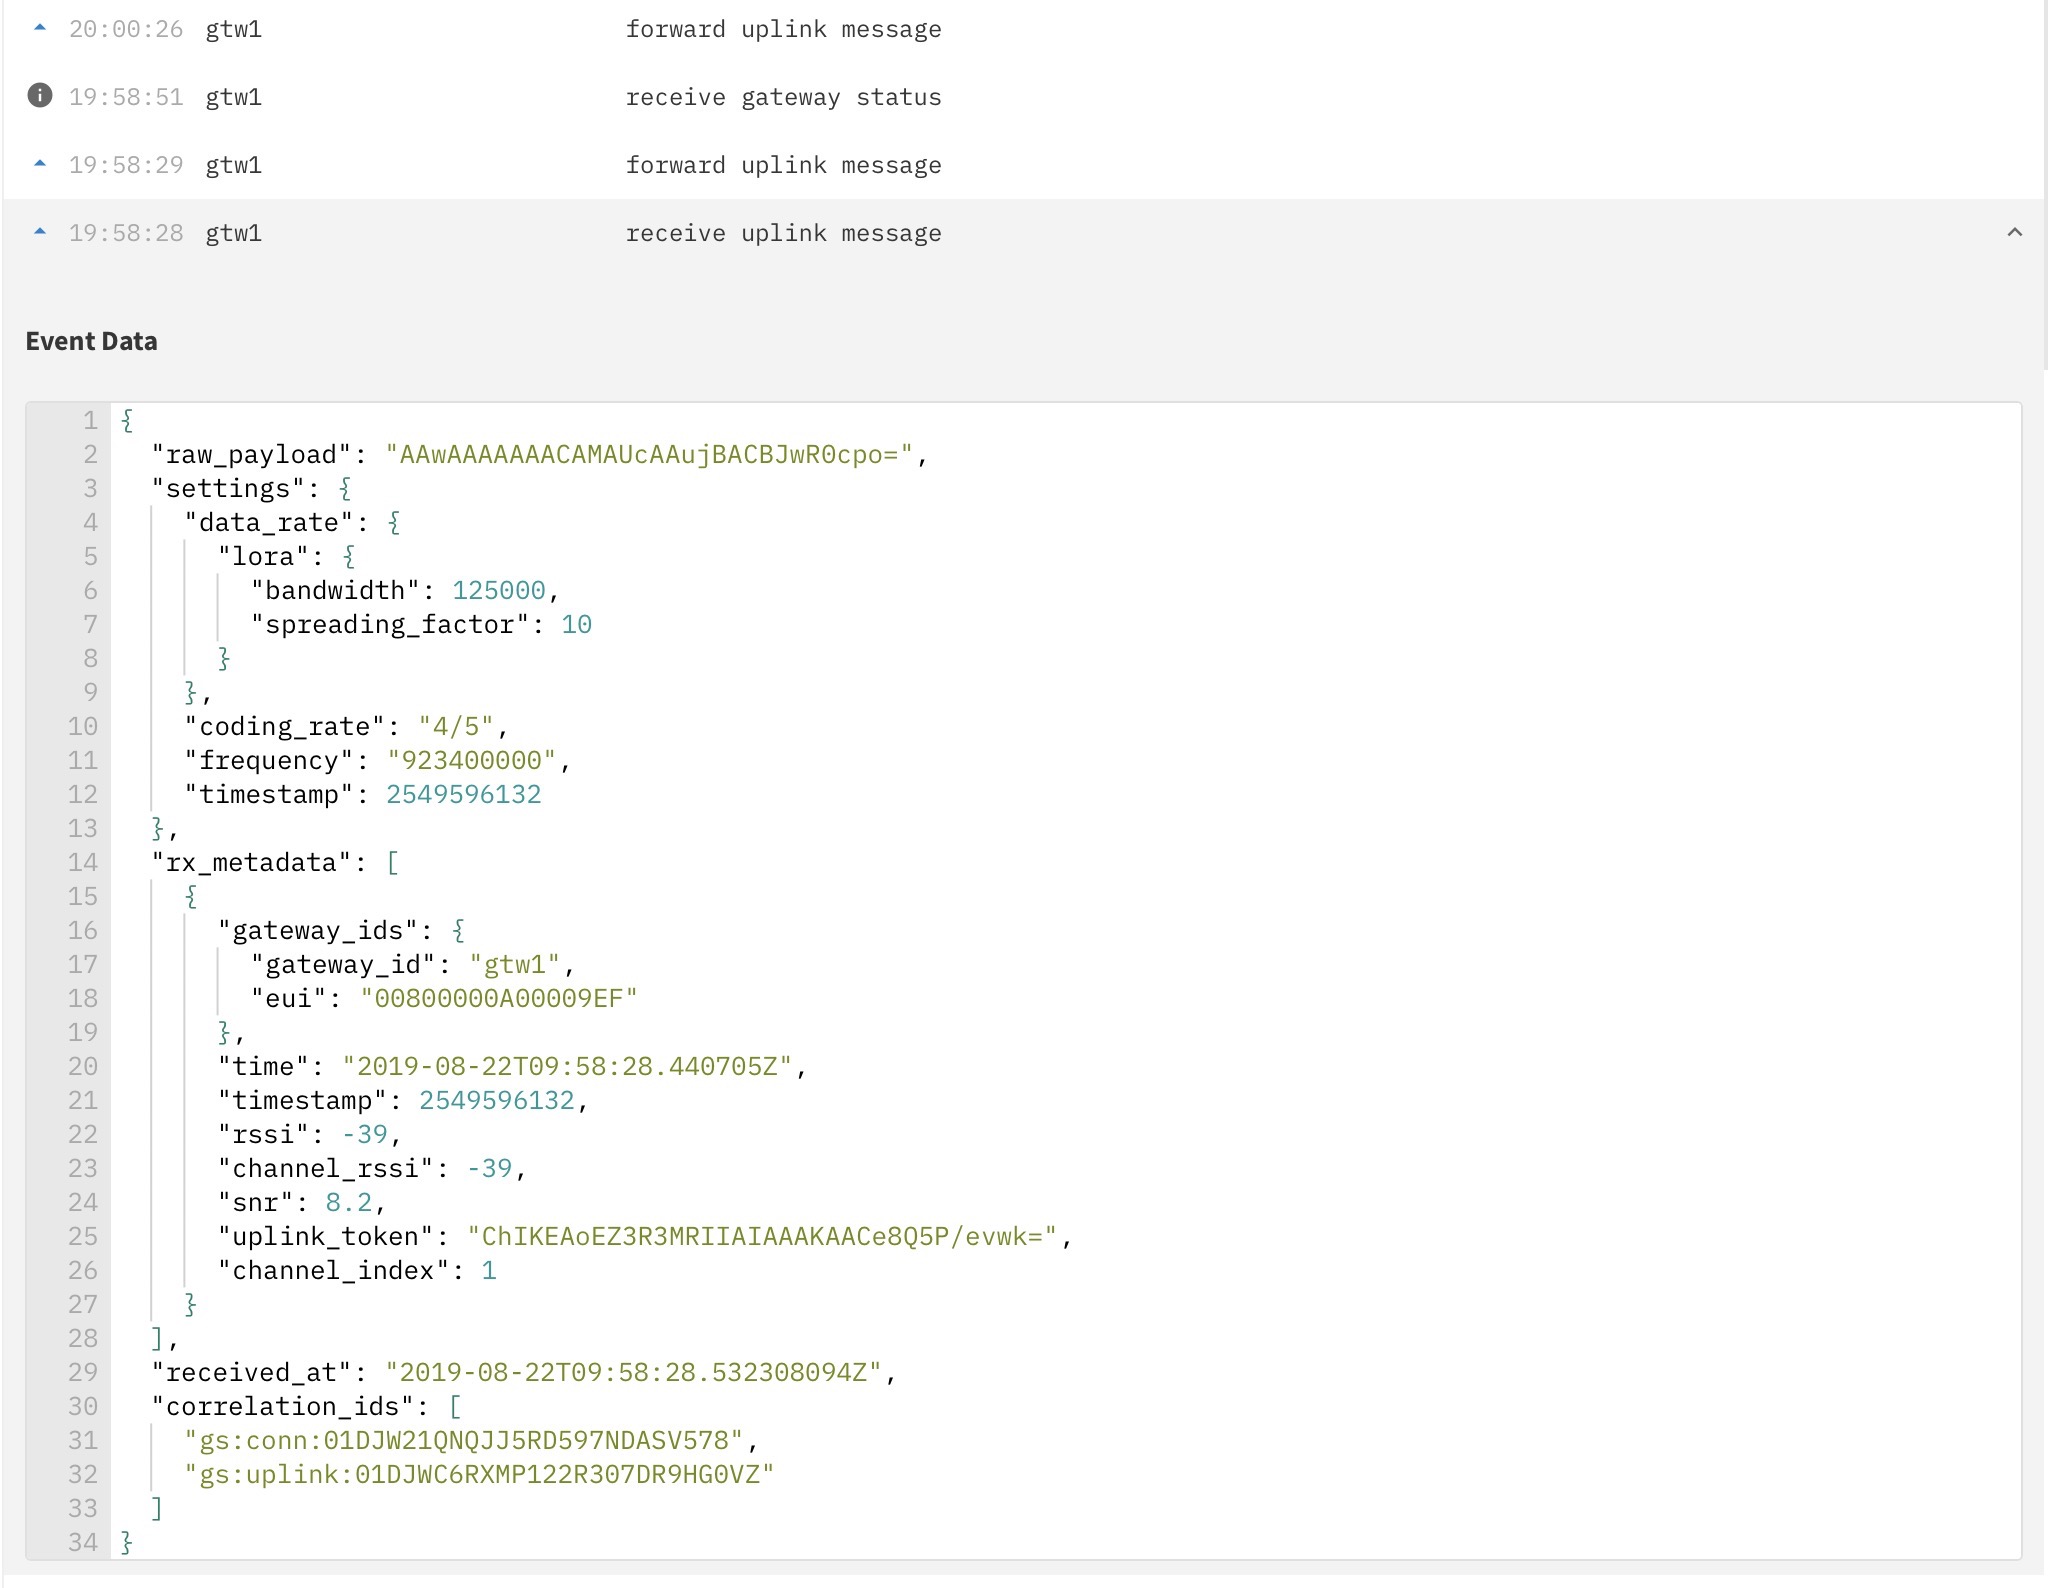Viewport: 2048px width, 1588px height.
Task: Expand the receive gateway status event row
Action: pos(782,98)
